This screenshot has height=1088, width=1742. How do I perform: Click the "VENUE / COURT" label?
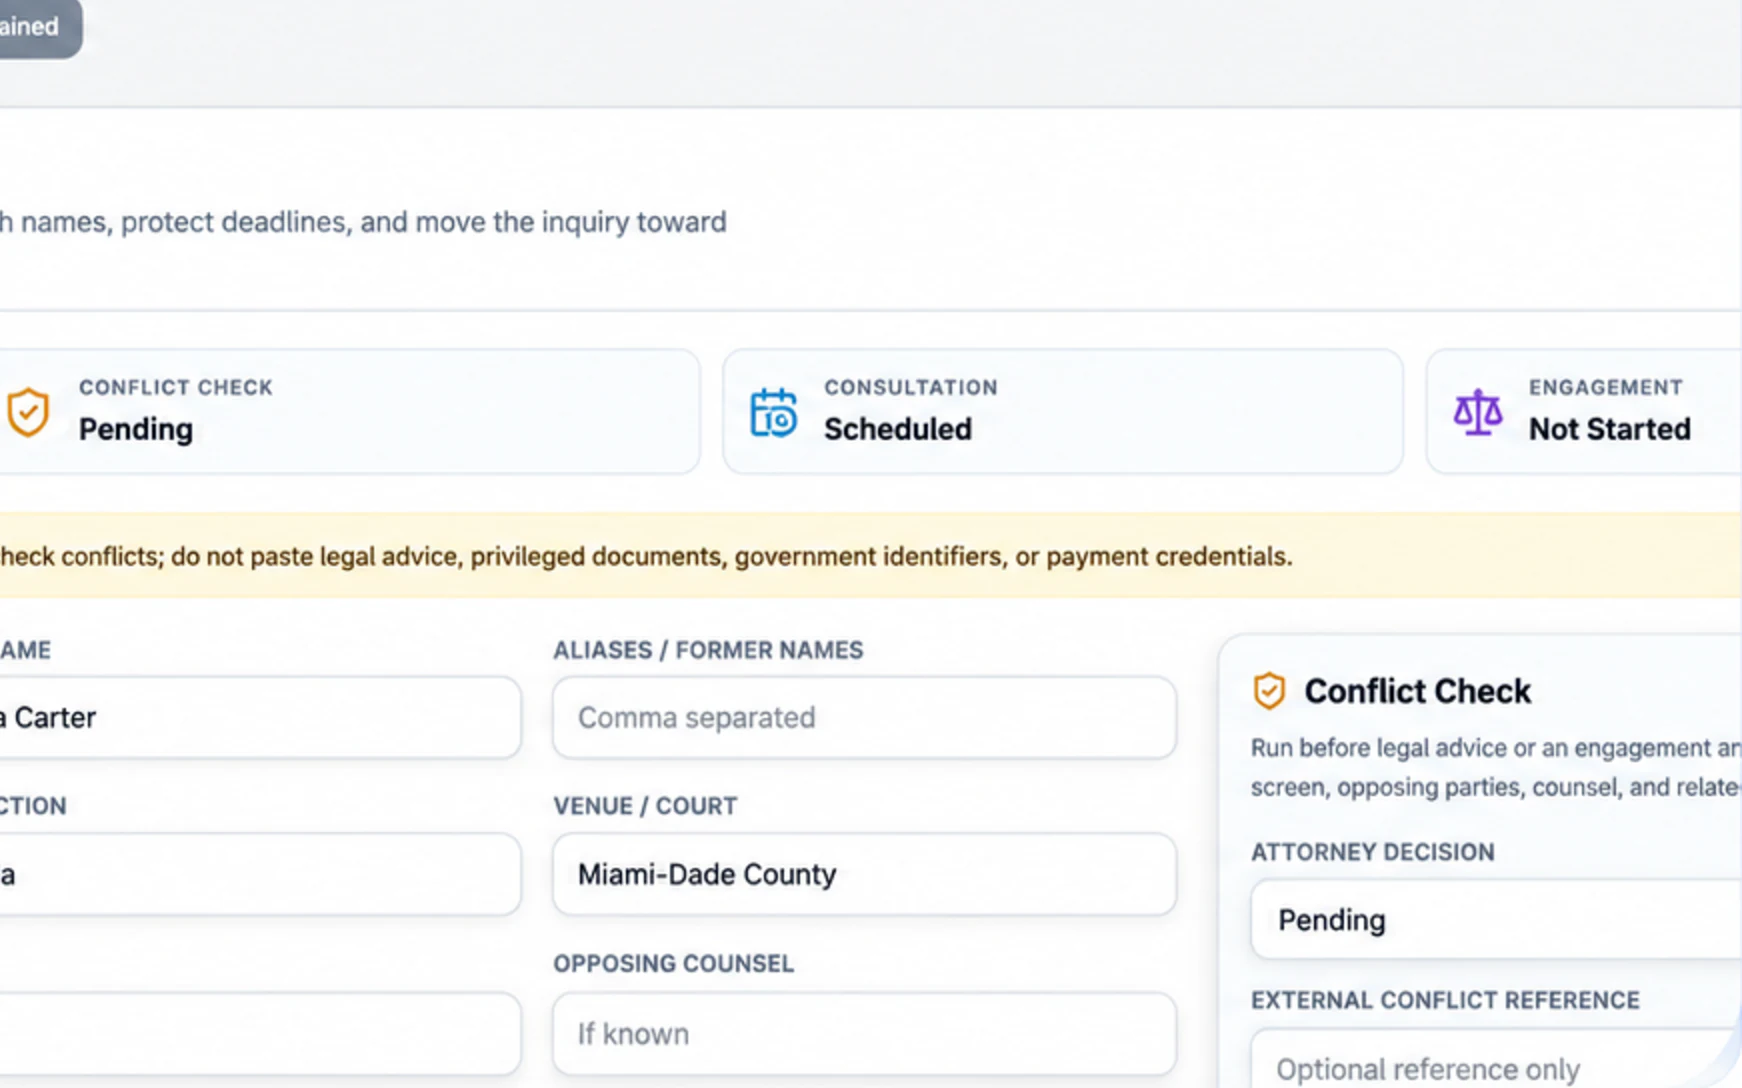[645, 806]
